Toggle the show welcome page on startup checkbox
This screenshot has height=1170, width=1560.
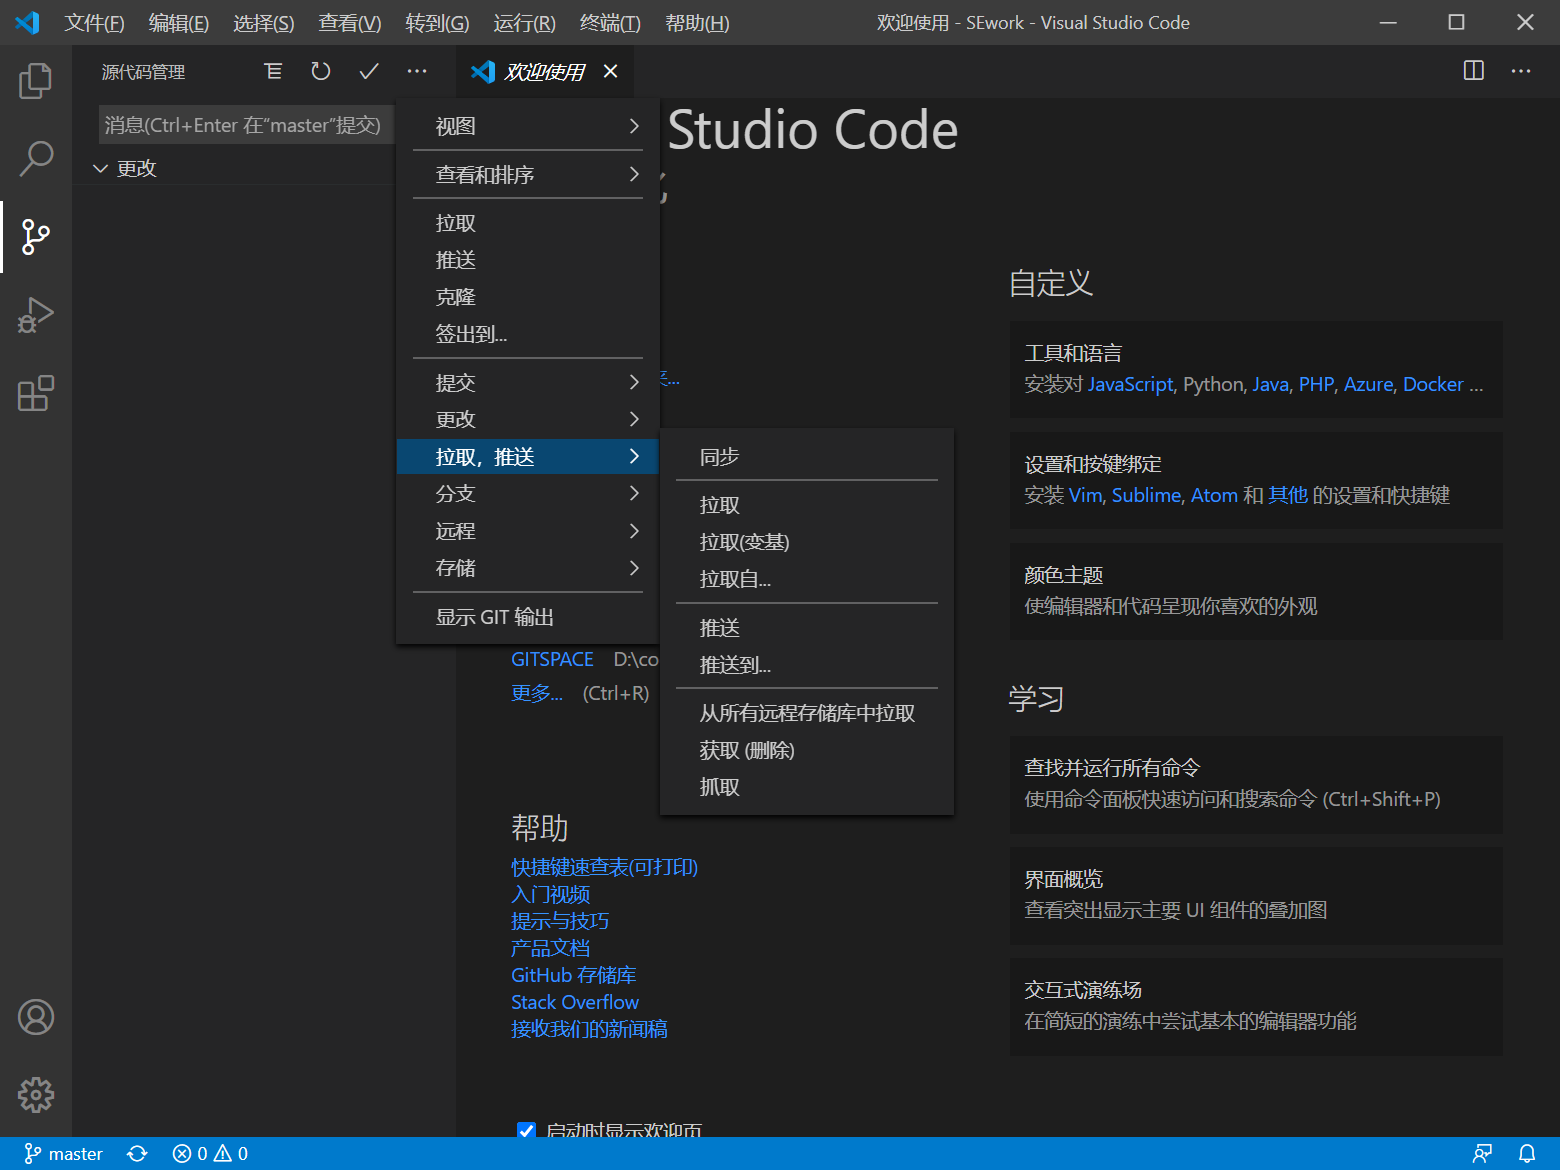[526, 1130]
